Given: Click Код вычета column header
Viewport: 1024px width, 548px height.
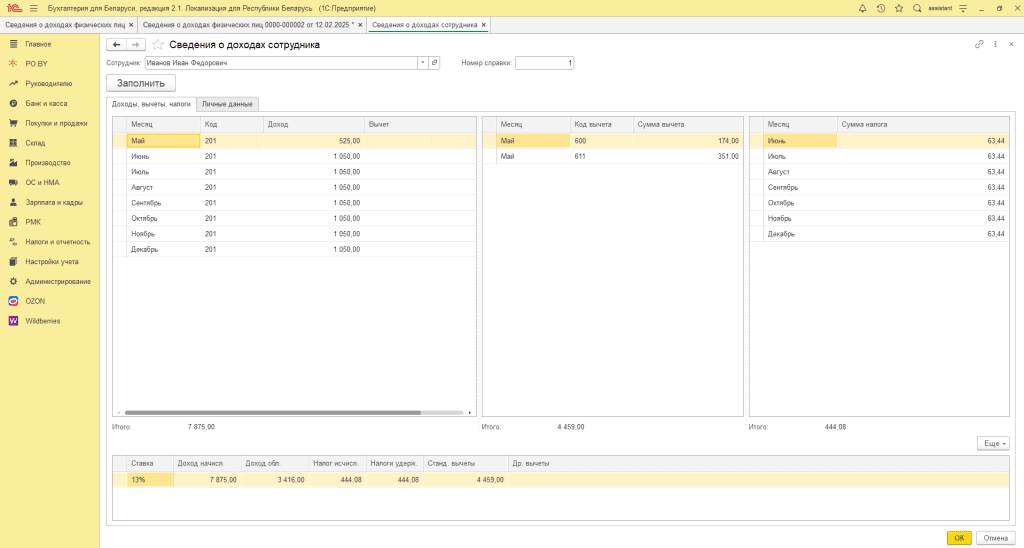Looking at the screenshot, I should [601, 124].
